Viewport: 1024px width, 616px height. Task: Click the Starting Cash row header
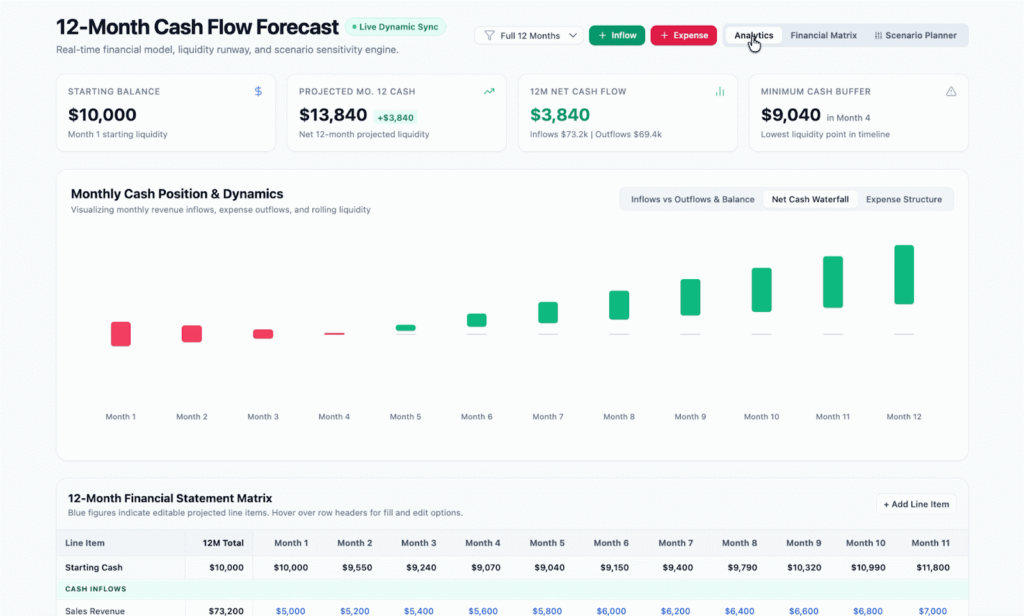click(93, 568)
